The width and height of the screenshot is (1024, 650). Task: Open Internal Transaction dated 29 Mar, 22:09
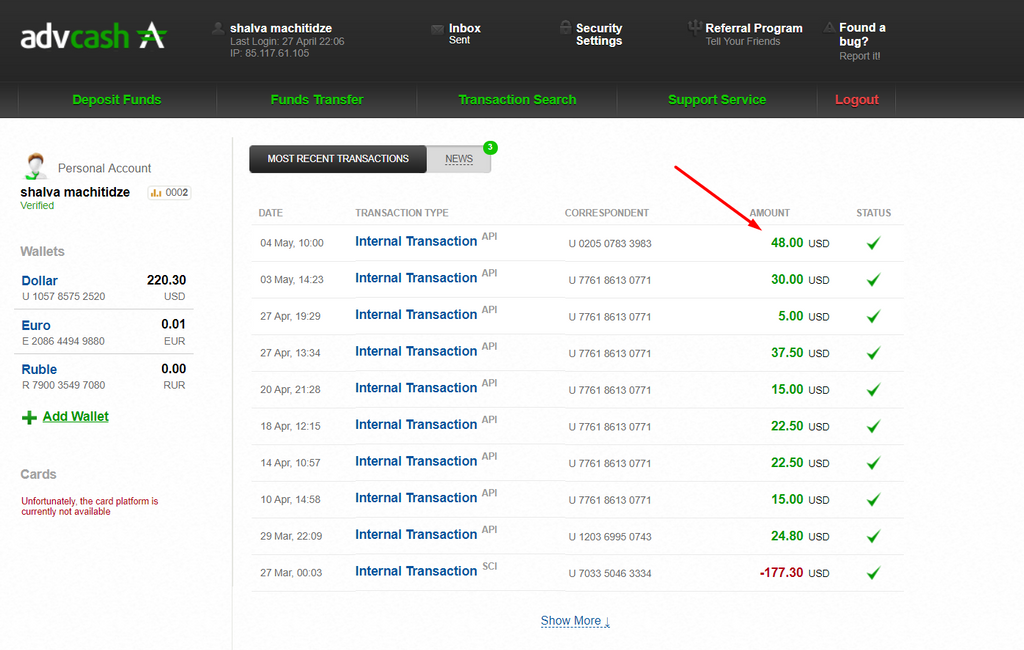(416, 534)
